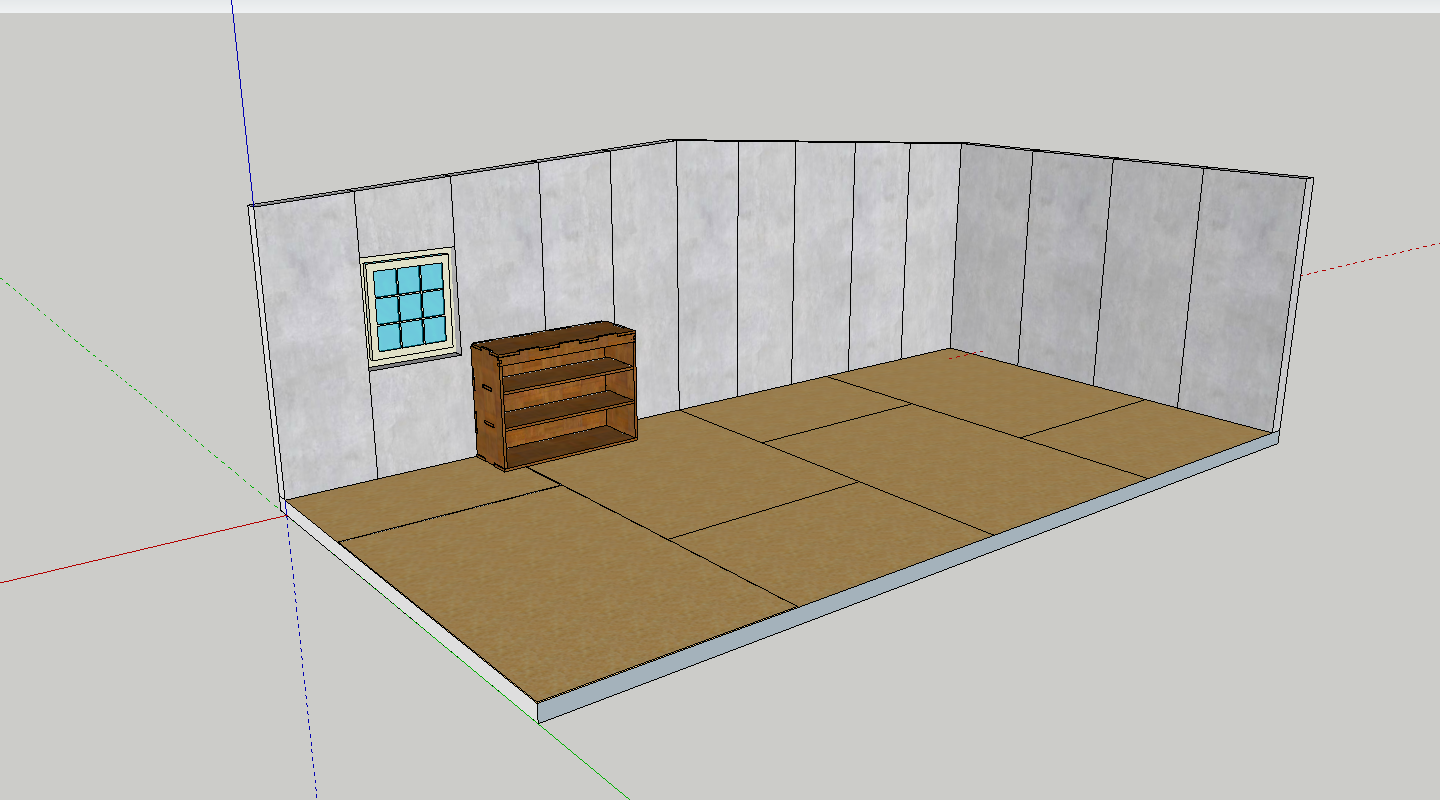Select the top-left blue window pane
This screenshot has height=800, width=1440.
click(x=385, y=282)
